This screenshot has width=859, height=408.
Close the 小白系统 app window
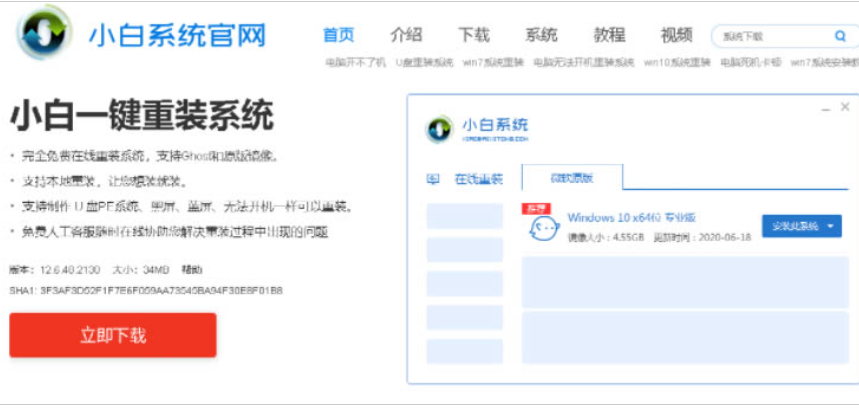(846, 107)
